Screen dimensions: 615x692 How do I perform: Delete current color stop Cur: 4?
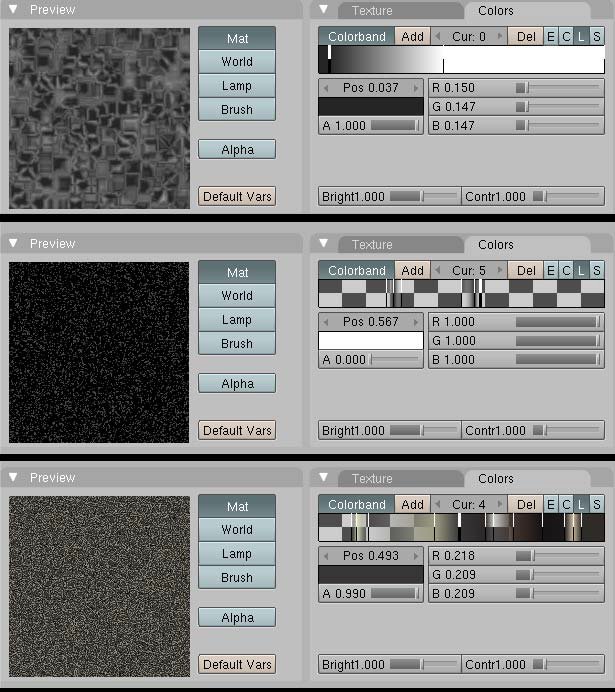[526, 504]
